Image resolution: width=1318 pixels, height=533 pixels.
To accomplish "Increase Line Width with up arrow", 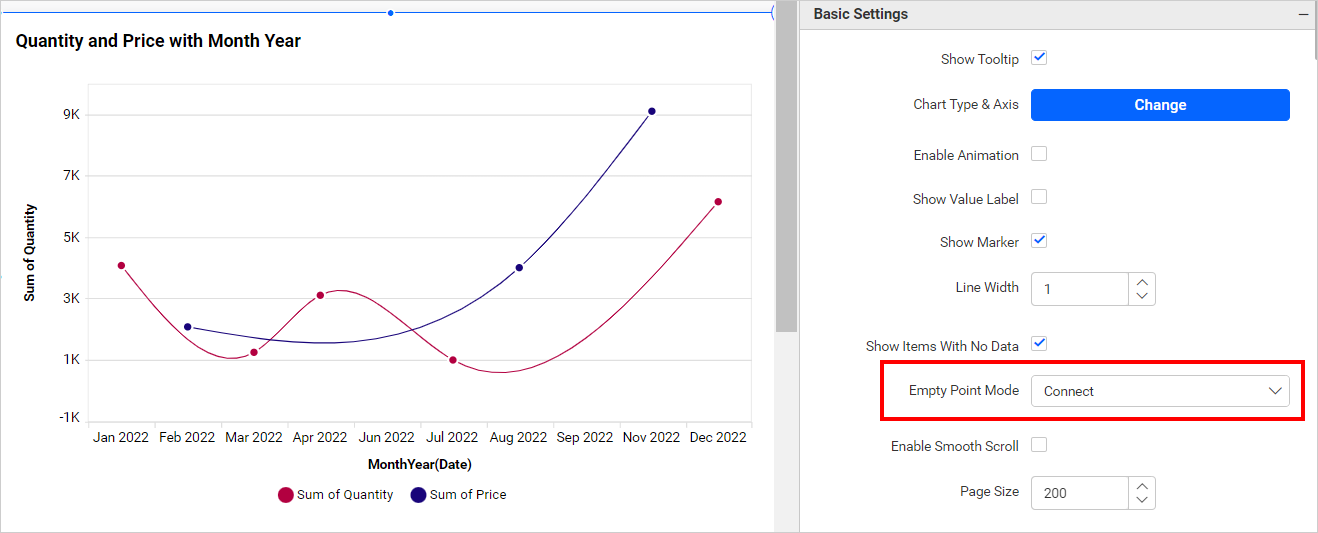I will [1142, 282].
